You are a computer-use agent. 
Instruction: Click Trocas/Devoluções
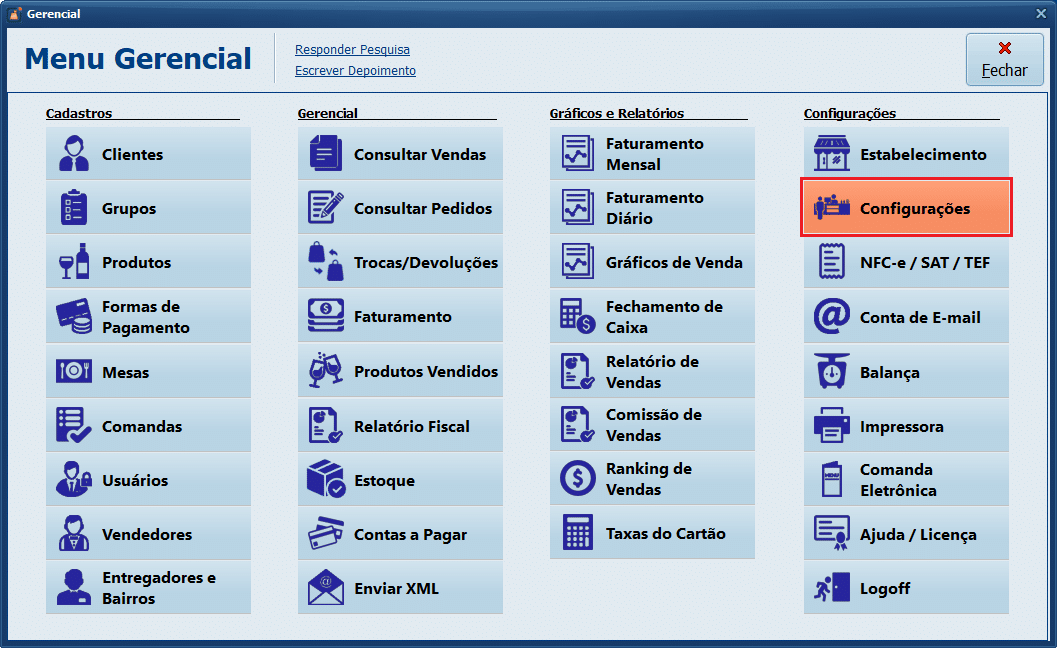[x=400, y=262]
